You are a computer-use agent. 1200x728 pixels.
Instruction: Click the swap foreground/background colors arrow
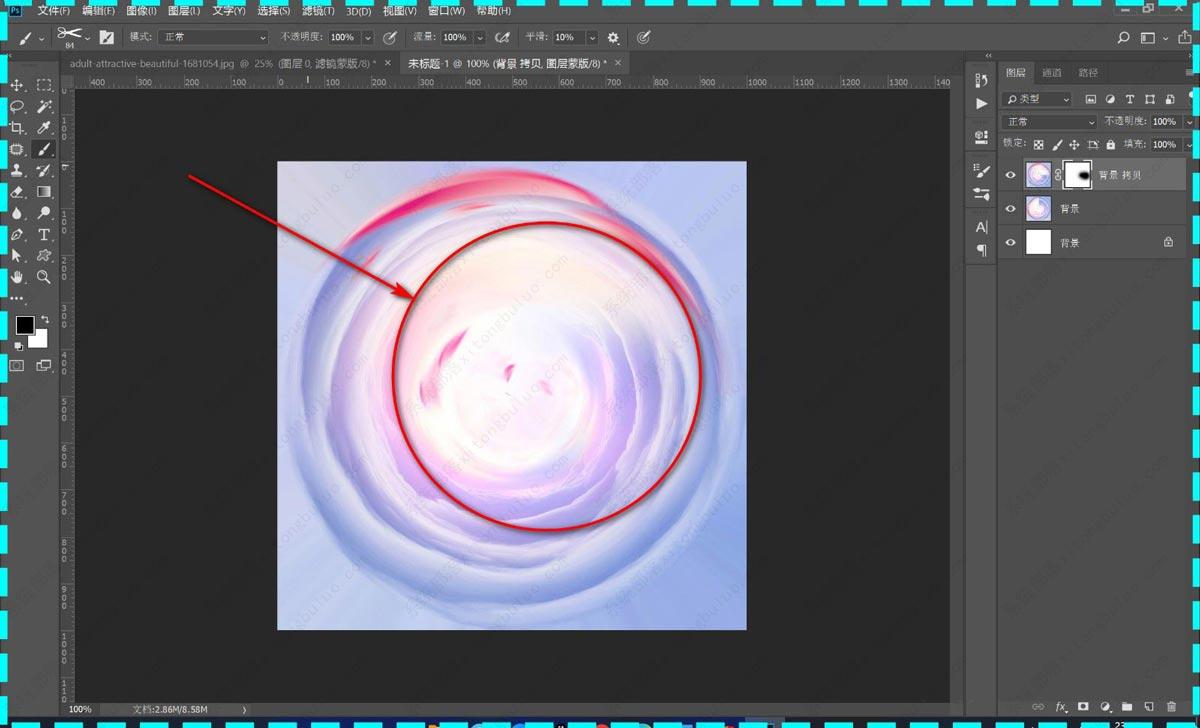(x=45, y=320)
